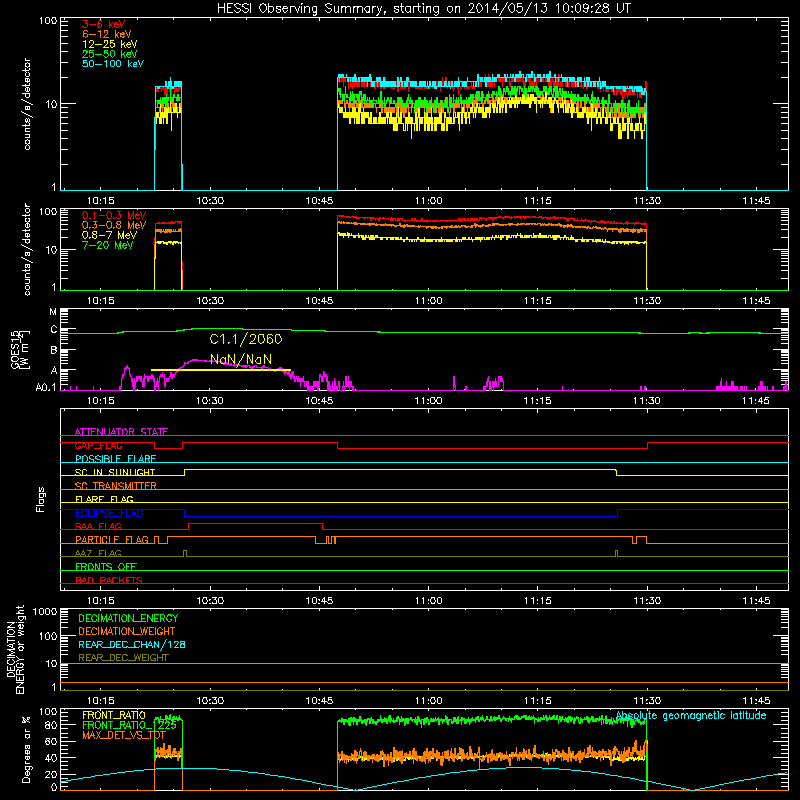Click the PARTICLE_FLAG label

click(x=112, y=539)
